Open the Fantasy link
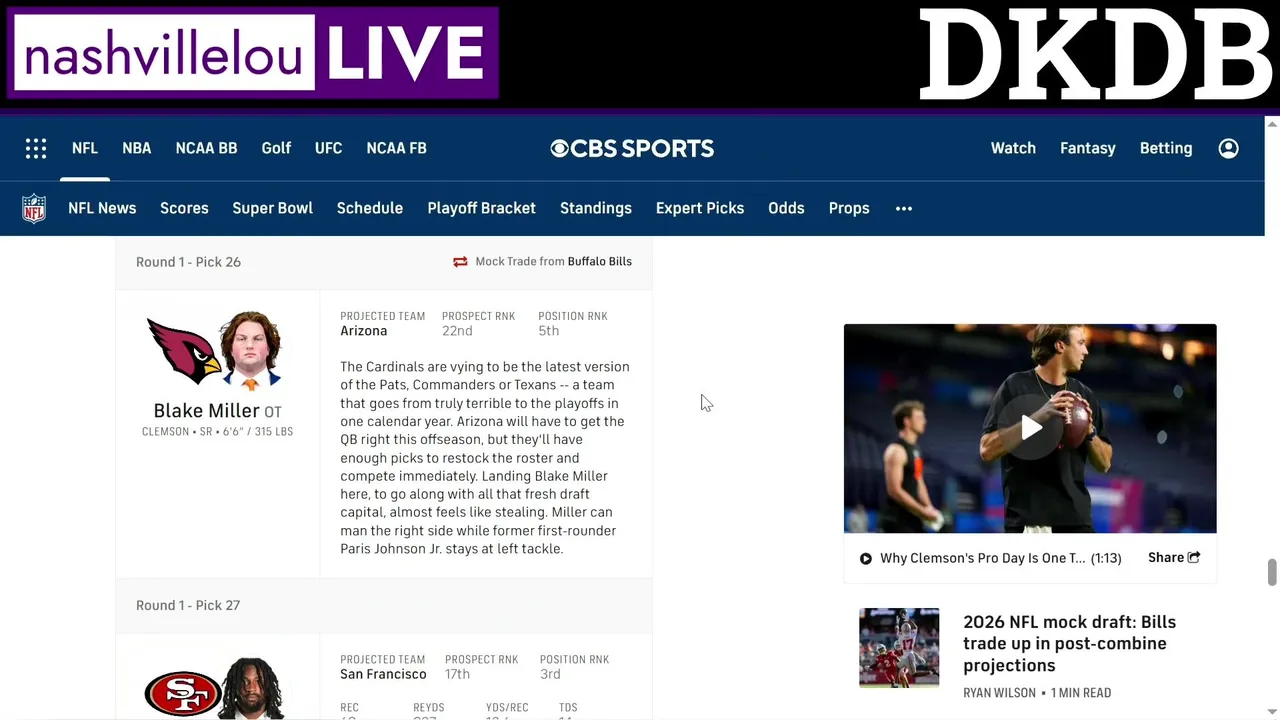 [x=1088, y=148]
